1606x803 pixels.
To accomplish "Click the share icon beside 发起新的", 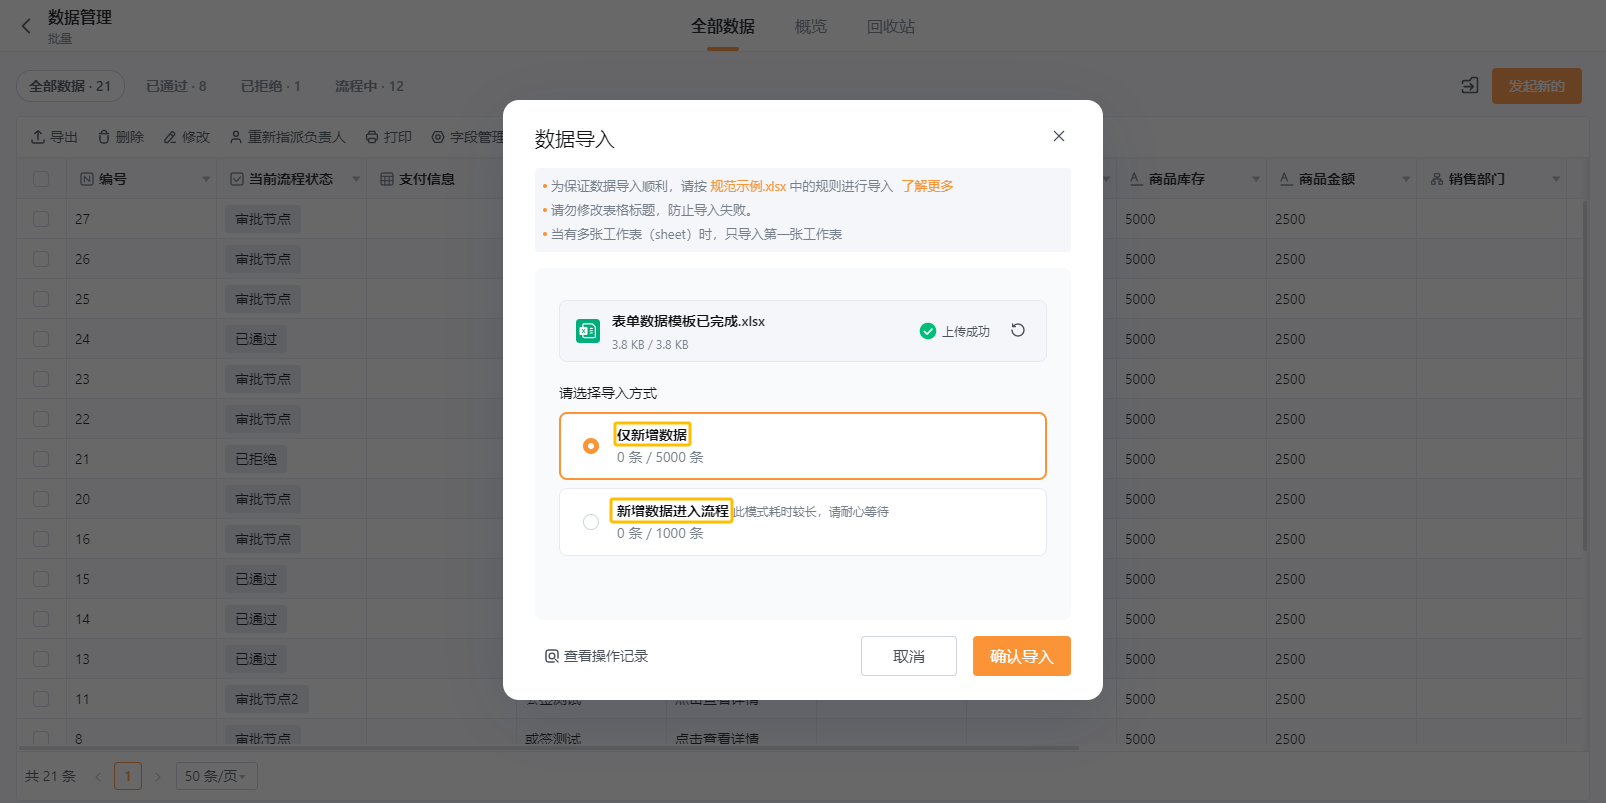I will click(x=1470, y=86).
